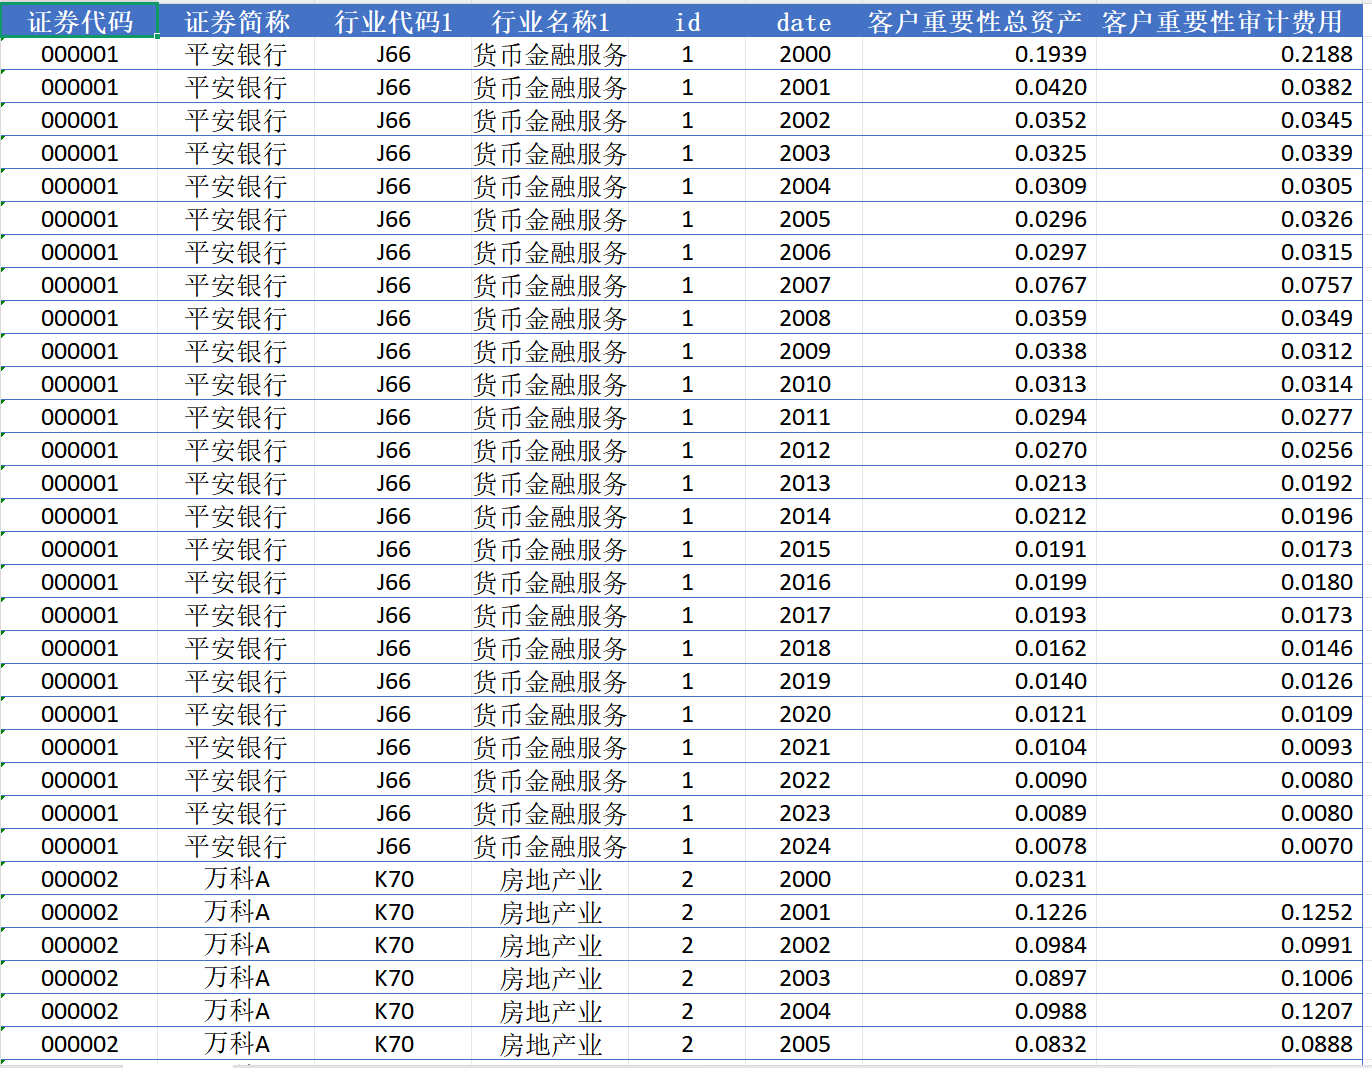Click the value 0.0314
The image size is (1372, 1068).
[x=1229, y=384]
